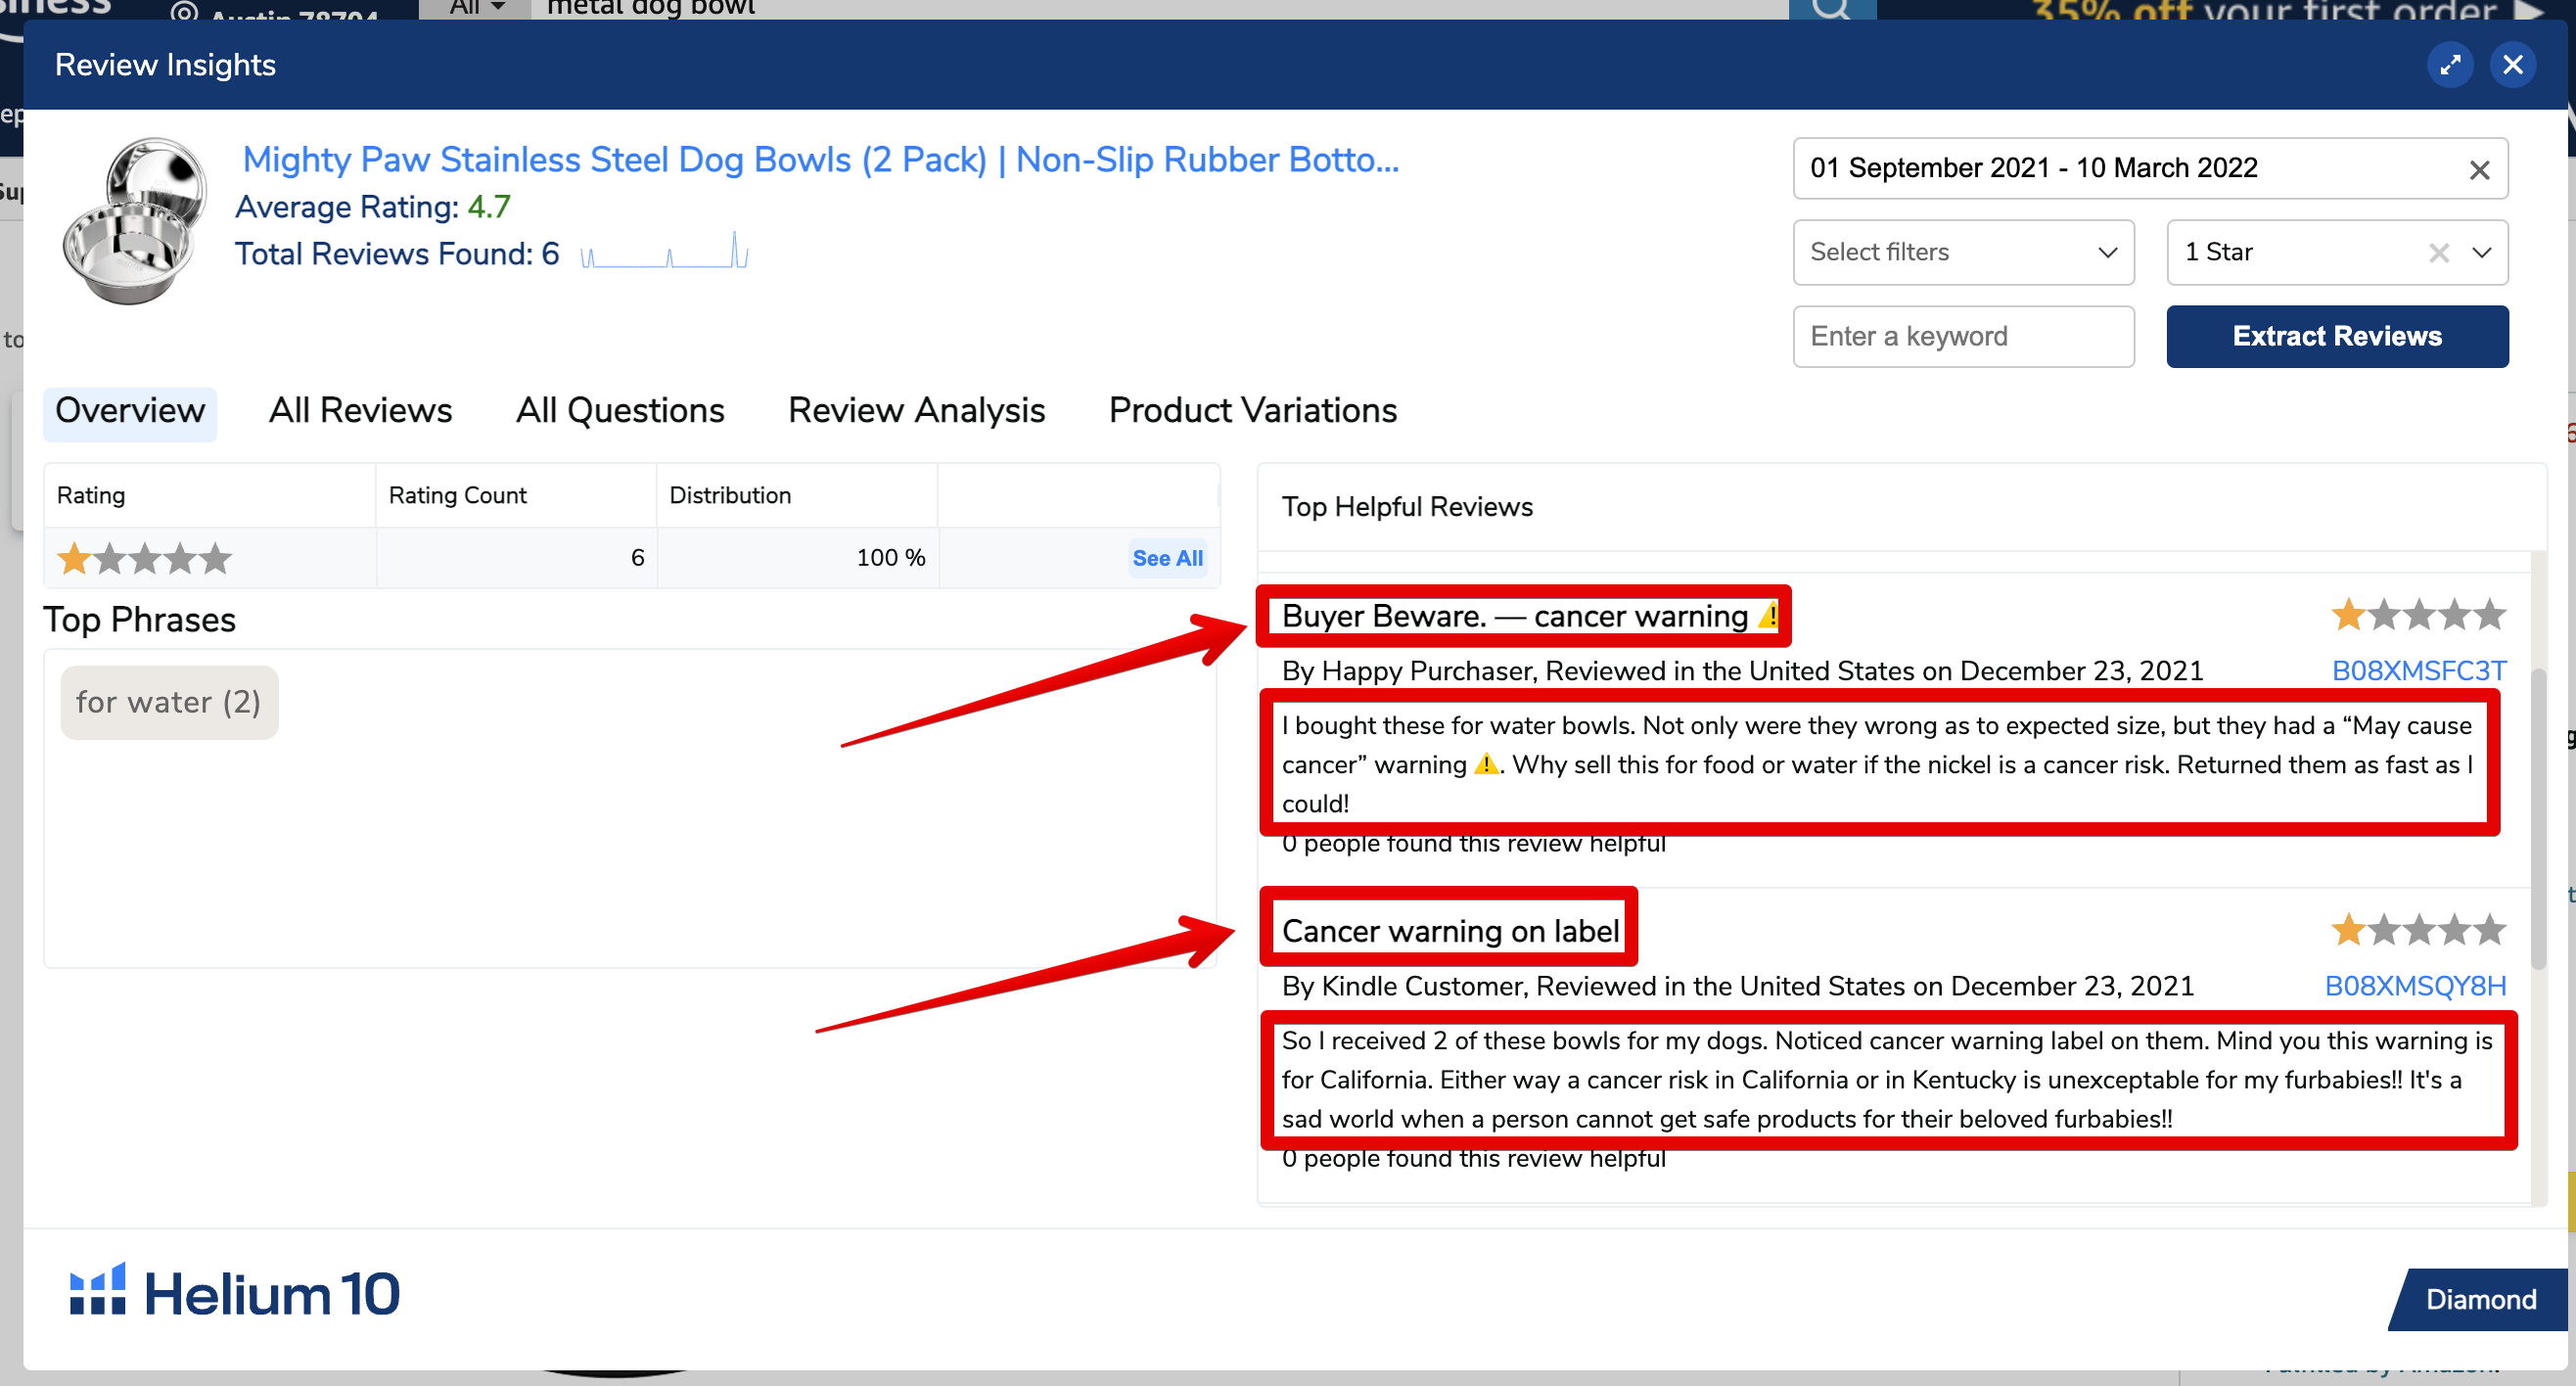Click the Extract Reviews button
2576x1386 pixels.
tap(2337, 336)
